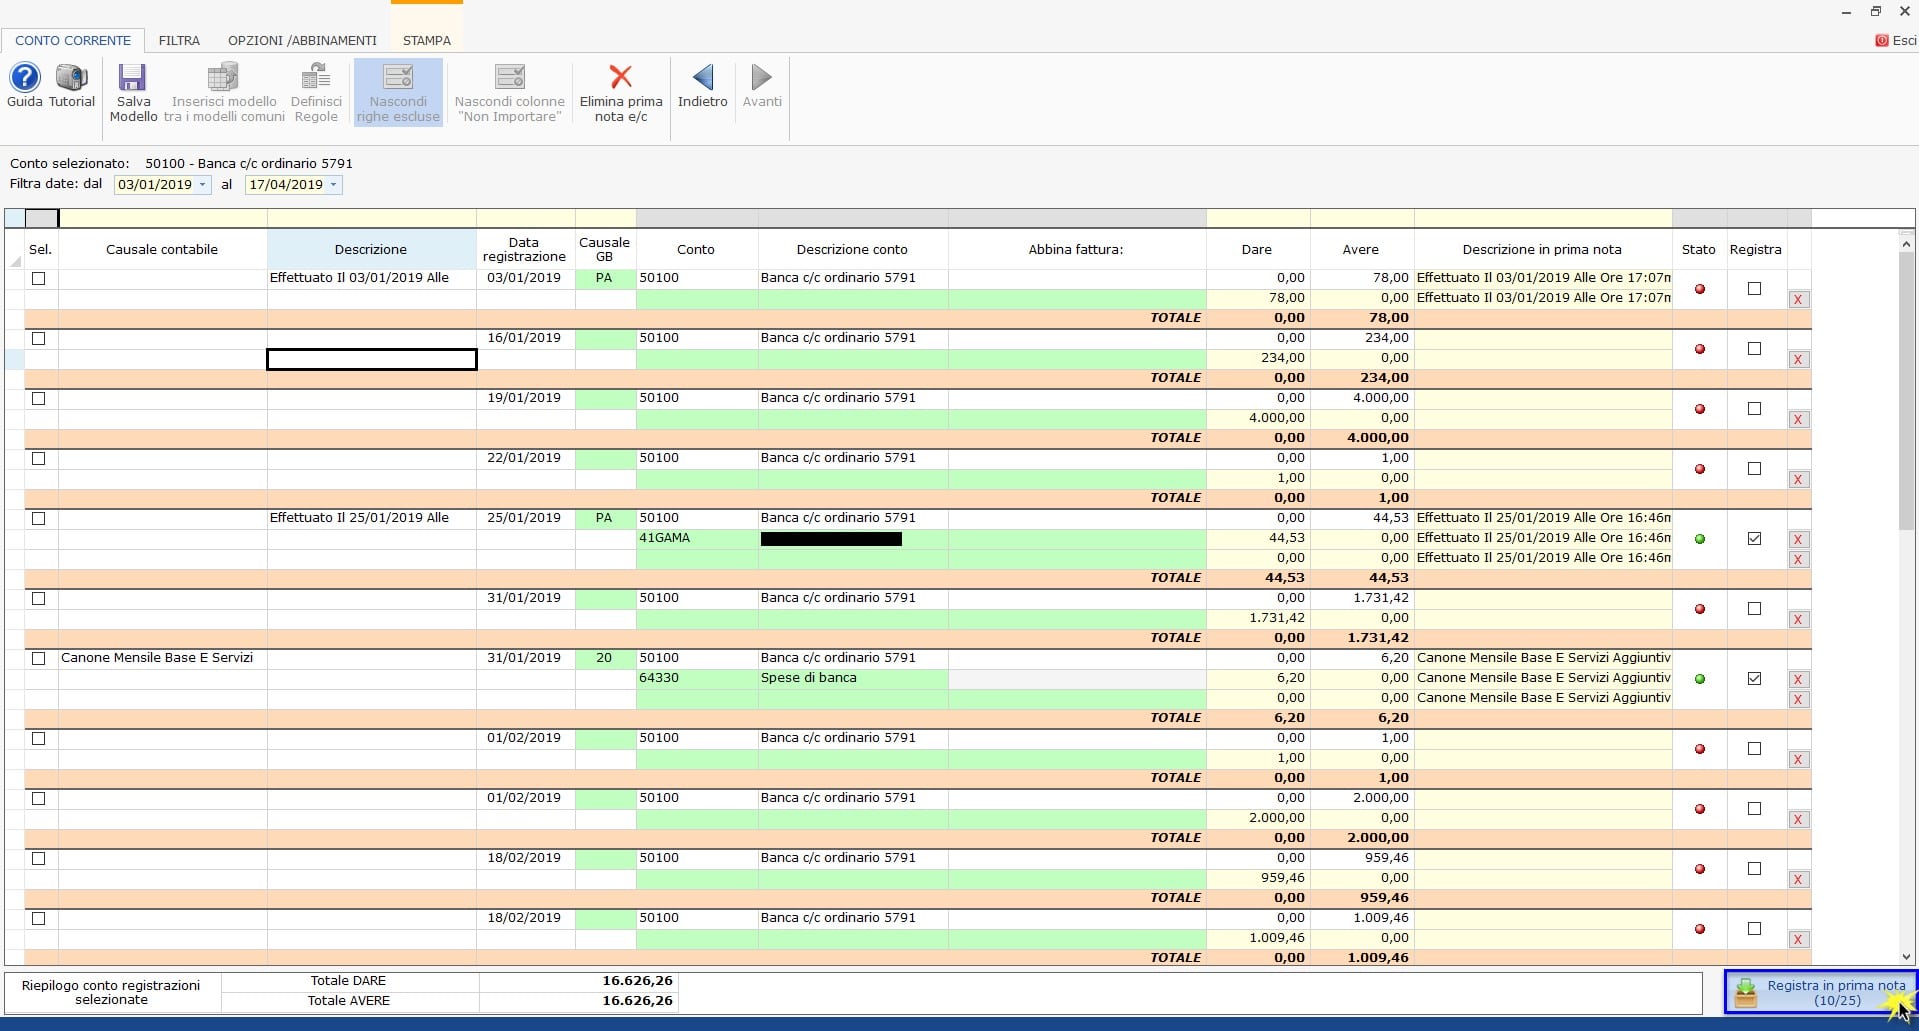Enable Registra checkbox for 16/01/2019 entry
The height and width of the screenshot is (1031, 1919).
[x=1754, y=349]
